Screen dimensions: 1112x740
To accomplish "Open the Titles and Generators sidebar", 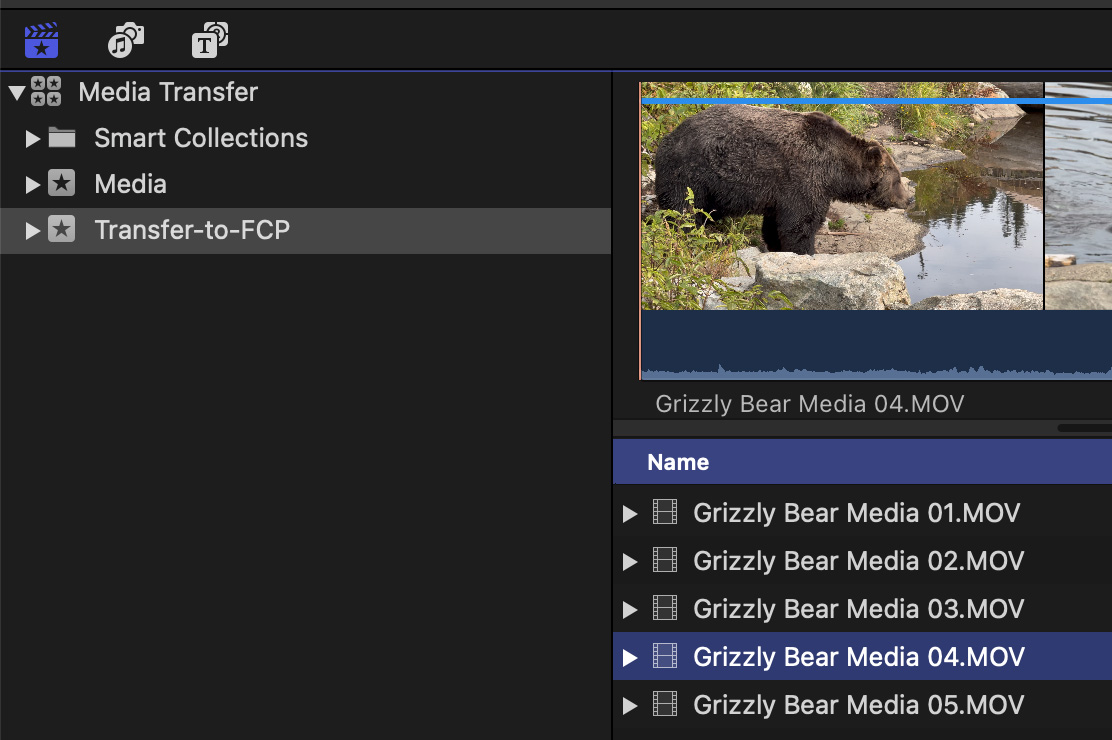I will 210,41.
